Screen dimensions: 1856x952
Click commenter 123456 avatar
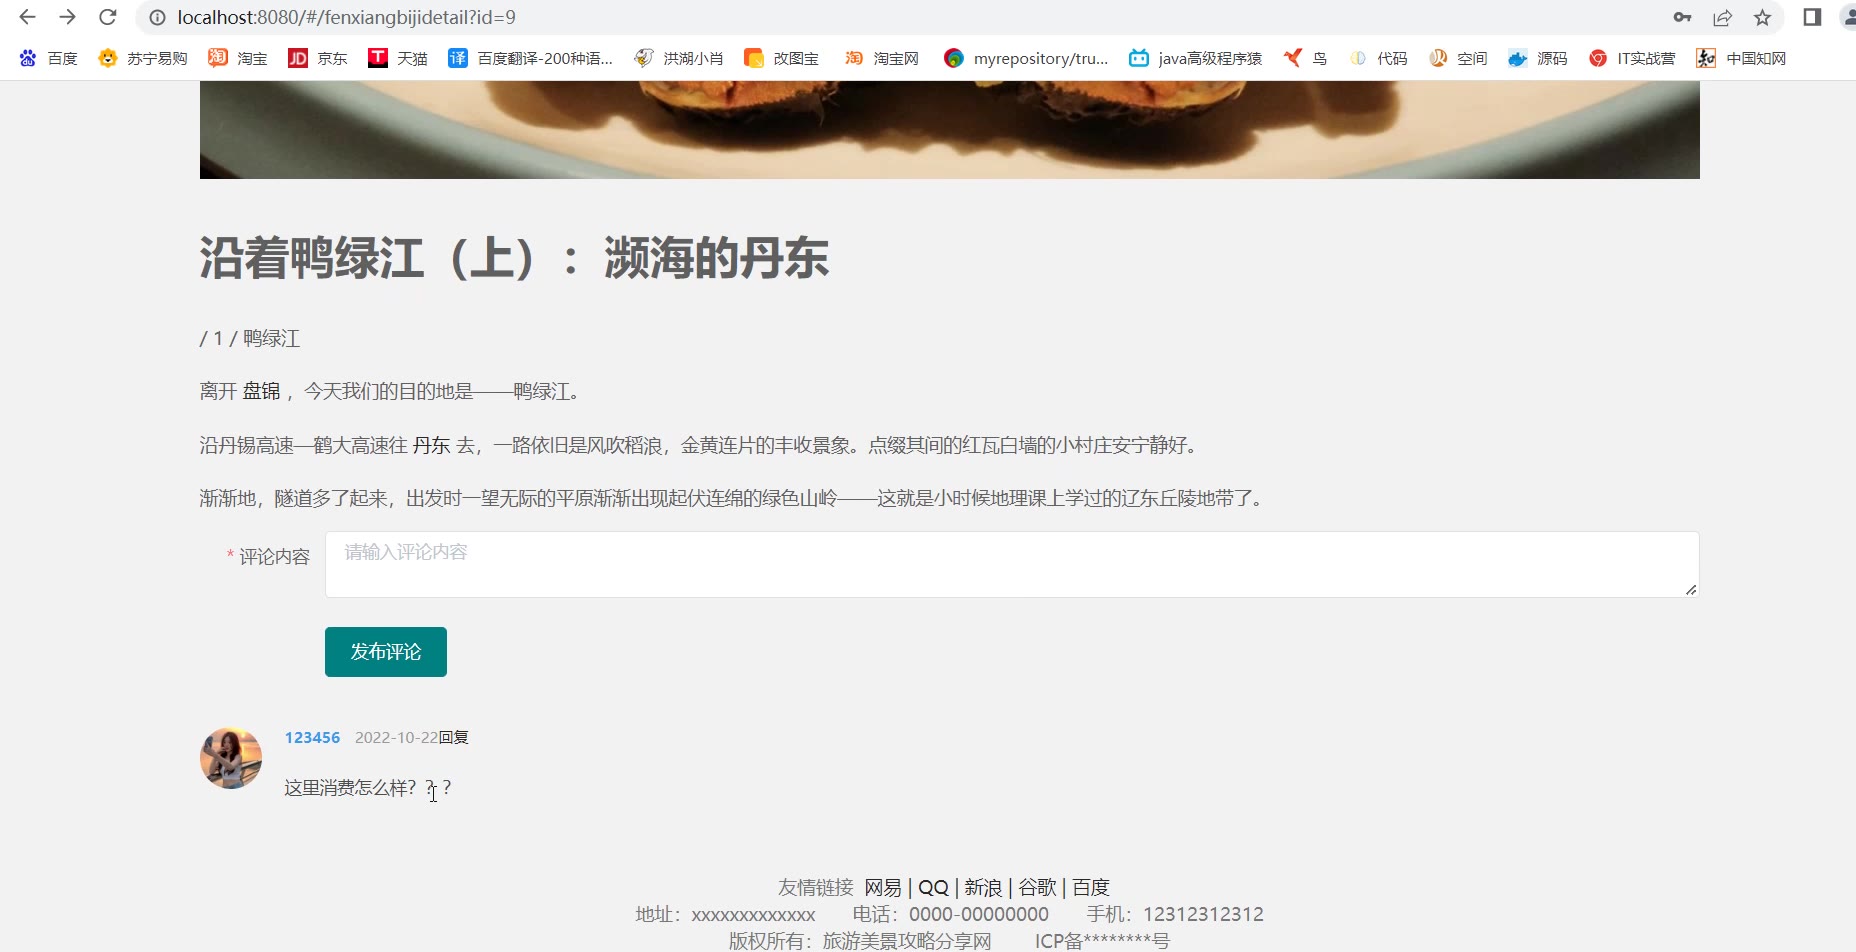231,758
